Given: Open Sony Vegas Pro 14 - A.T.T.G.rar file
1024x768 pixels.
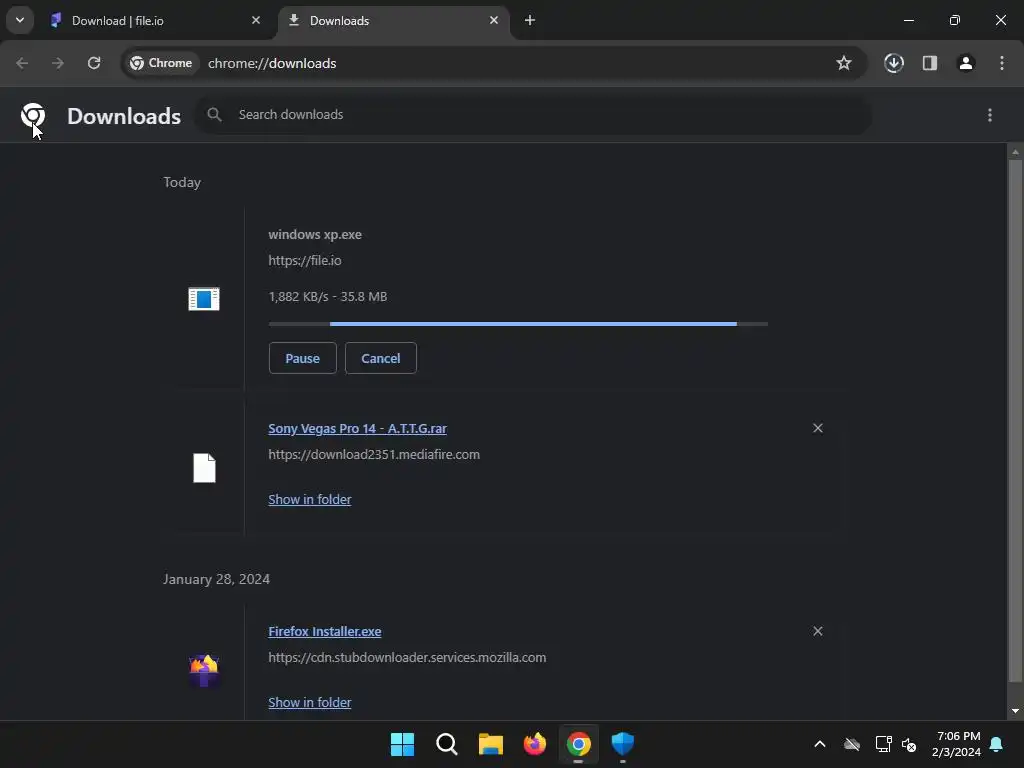Looking at the screenshot, I should tap(357, 428).
